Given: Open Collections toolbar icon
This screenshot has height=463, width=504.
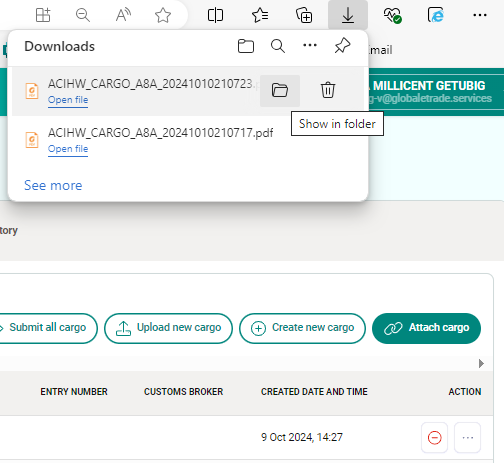Looking at the screenshot, I should (304, 15).
